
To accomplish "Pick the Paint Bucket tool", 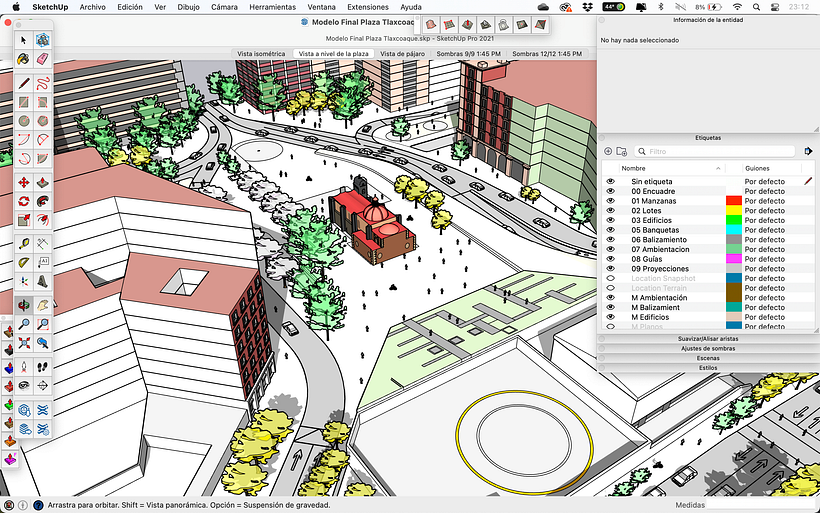I will (24, 59).
